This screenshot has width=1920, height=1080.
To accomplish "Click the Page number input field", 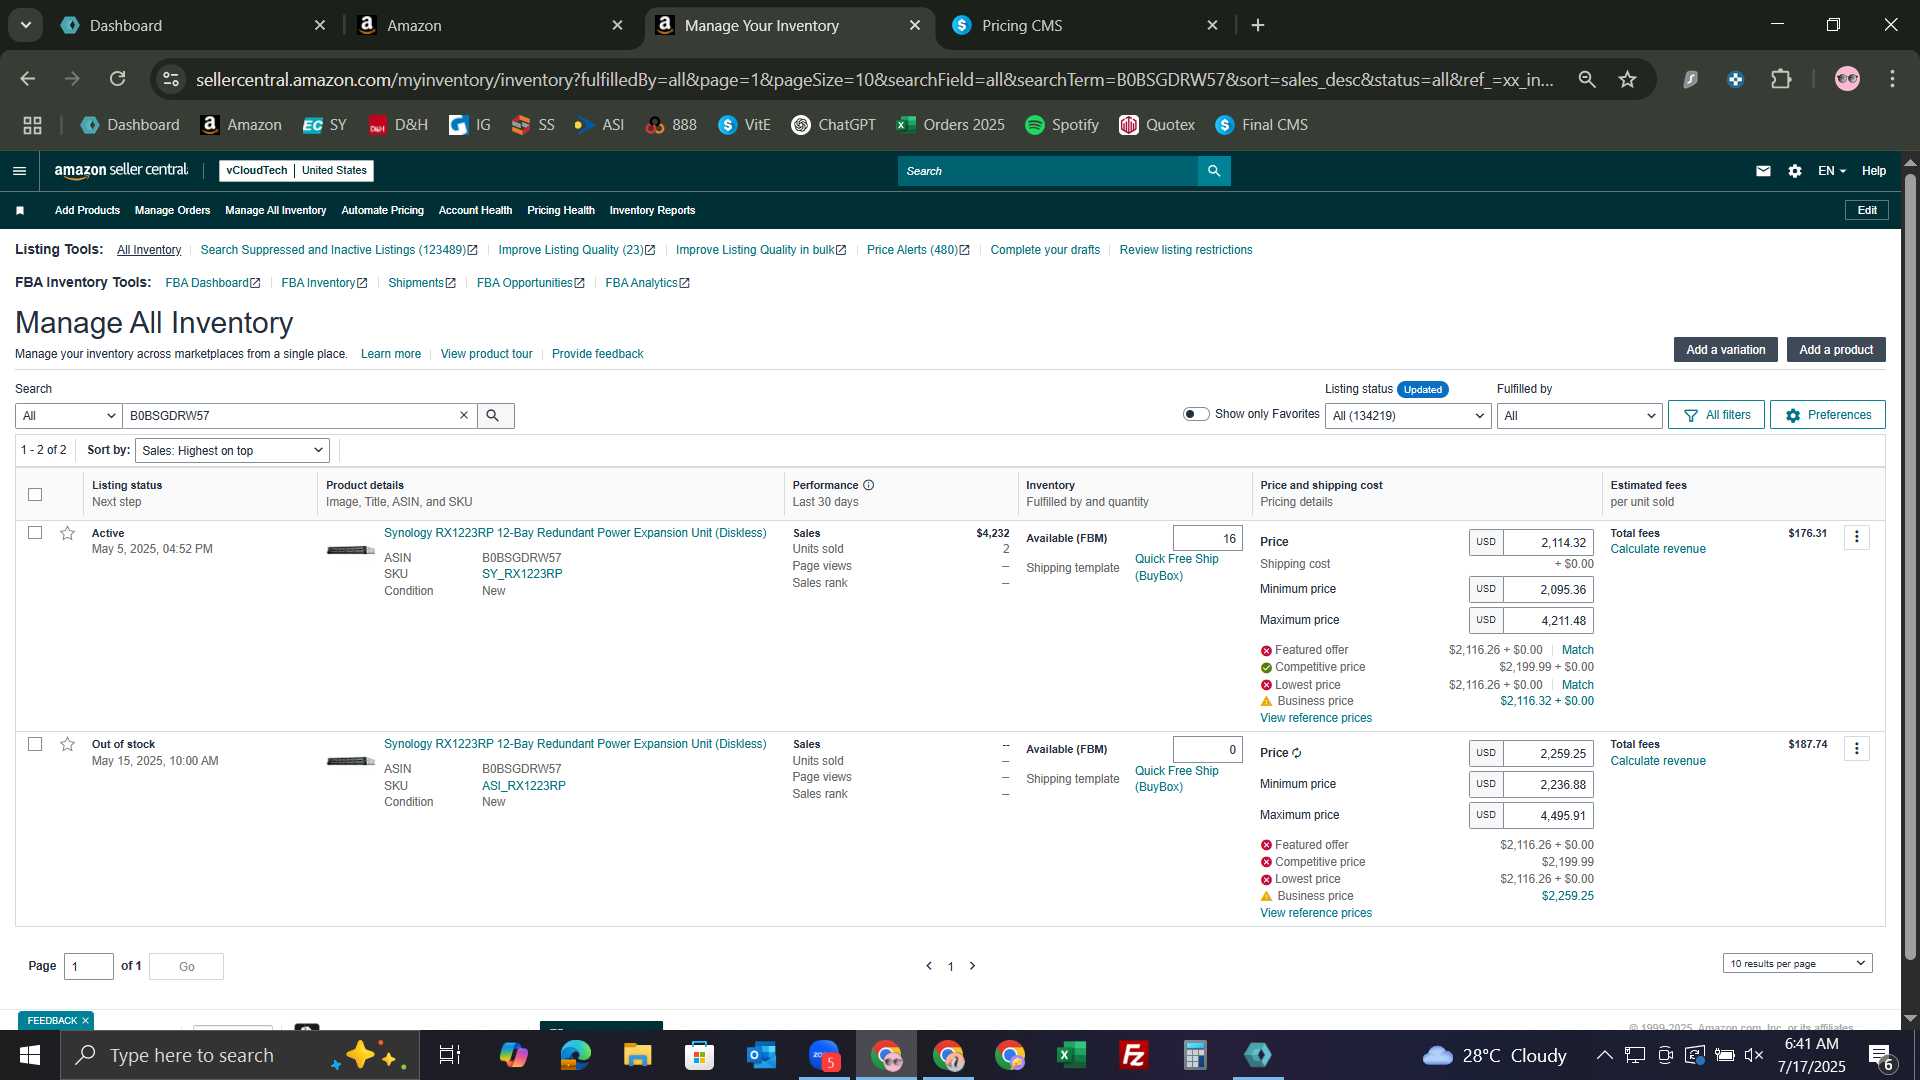I will [89, 966].
